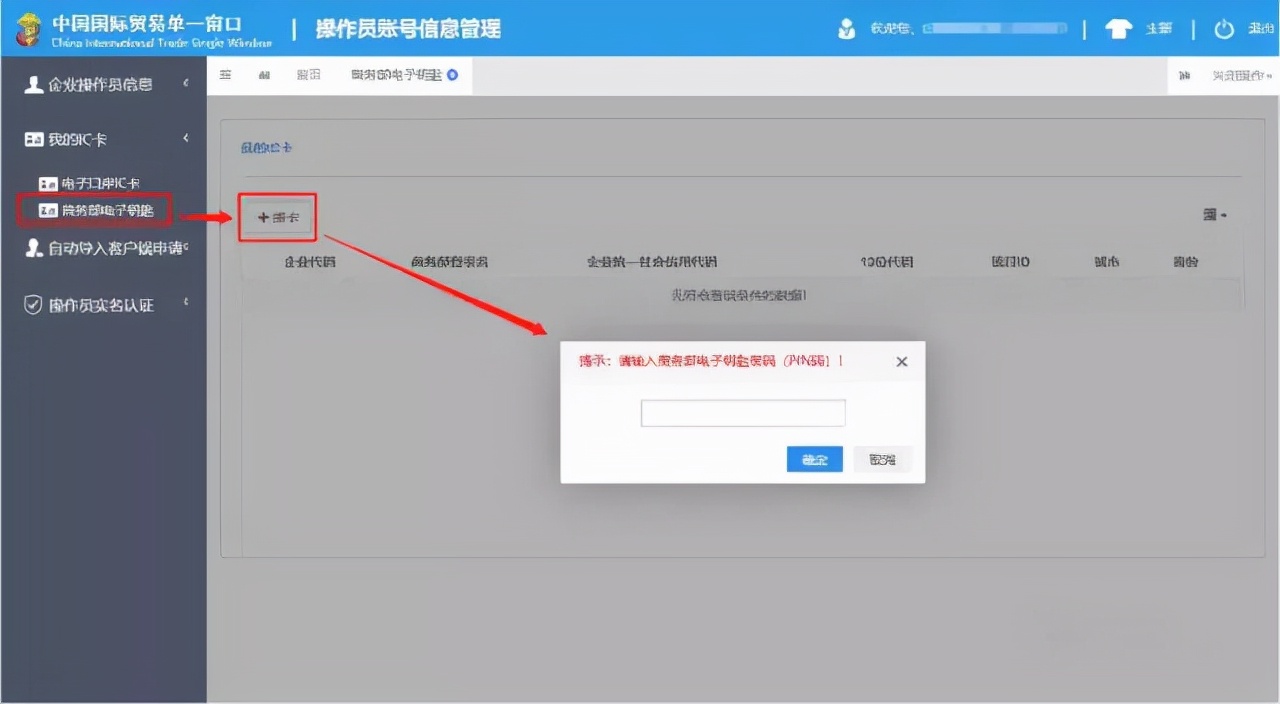
Task: Click inside the PIN code input box
Action: [x=742, y=412]
